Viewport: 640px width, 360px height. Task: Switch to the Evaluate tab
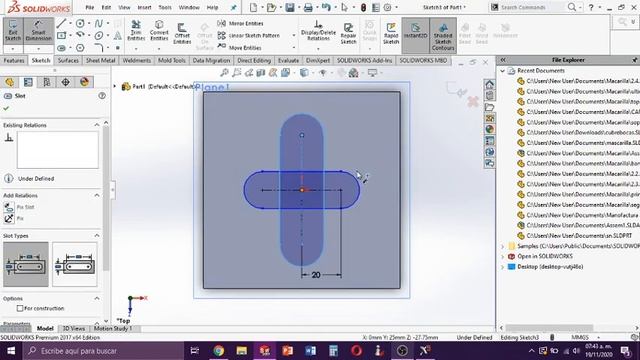coord(288,60)
